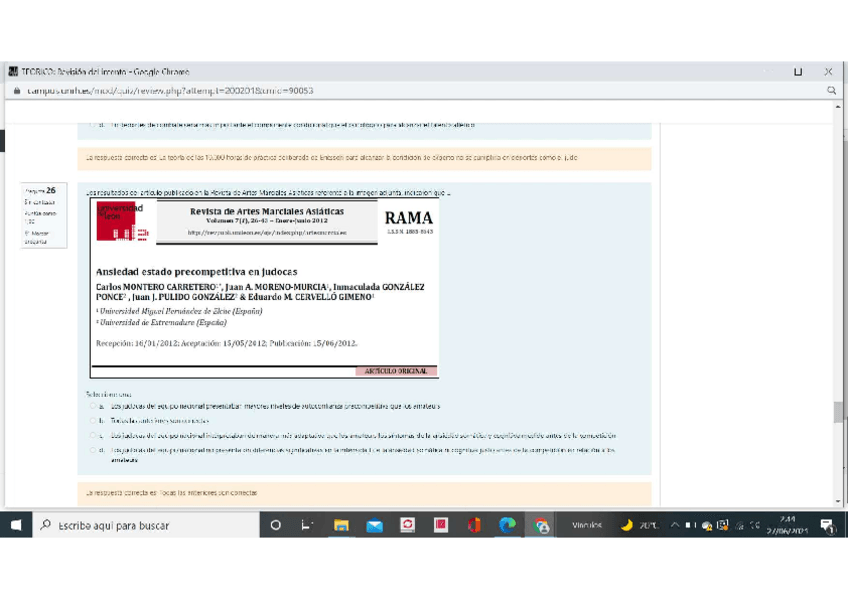
Task: Click the padlock icon in address bar
Action: (x=17, y=91)
